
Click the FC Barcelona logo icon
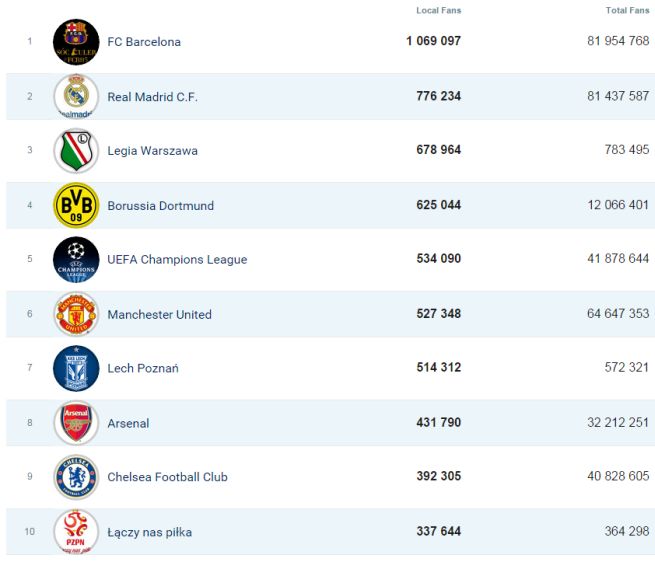(76, 42)
